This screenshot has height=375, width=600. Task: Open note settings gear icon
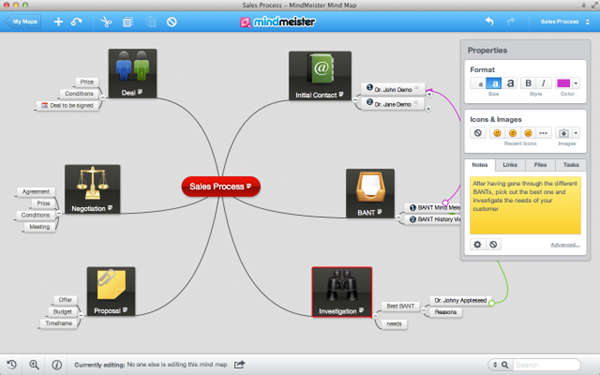point(478,244)
